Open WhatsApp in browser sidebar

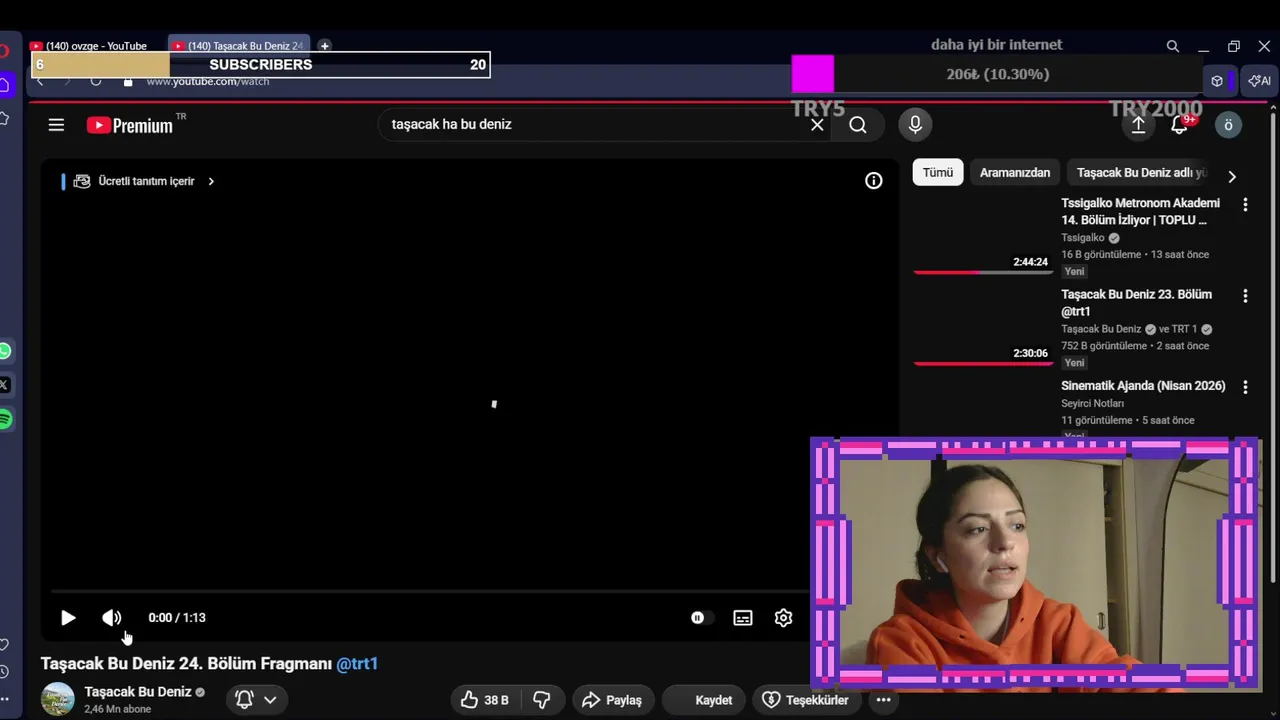tap(5, 351)
